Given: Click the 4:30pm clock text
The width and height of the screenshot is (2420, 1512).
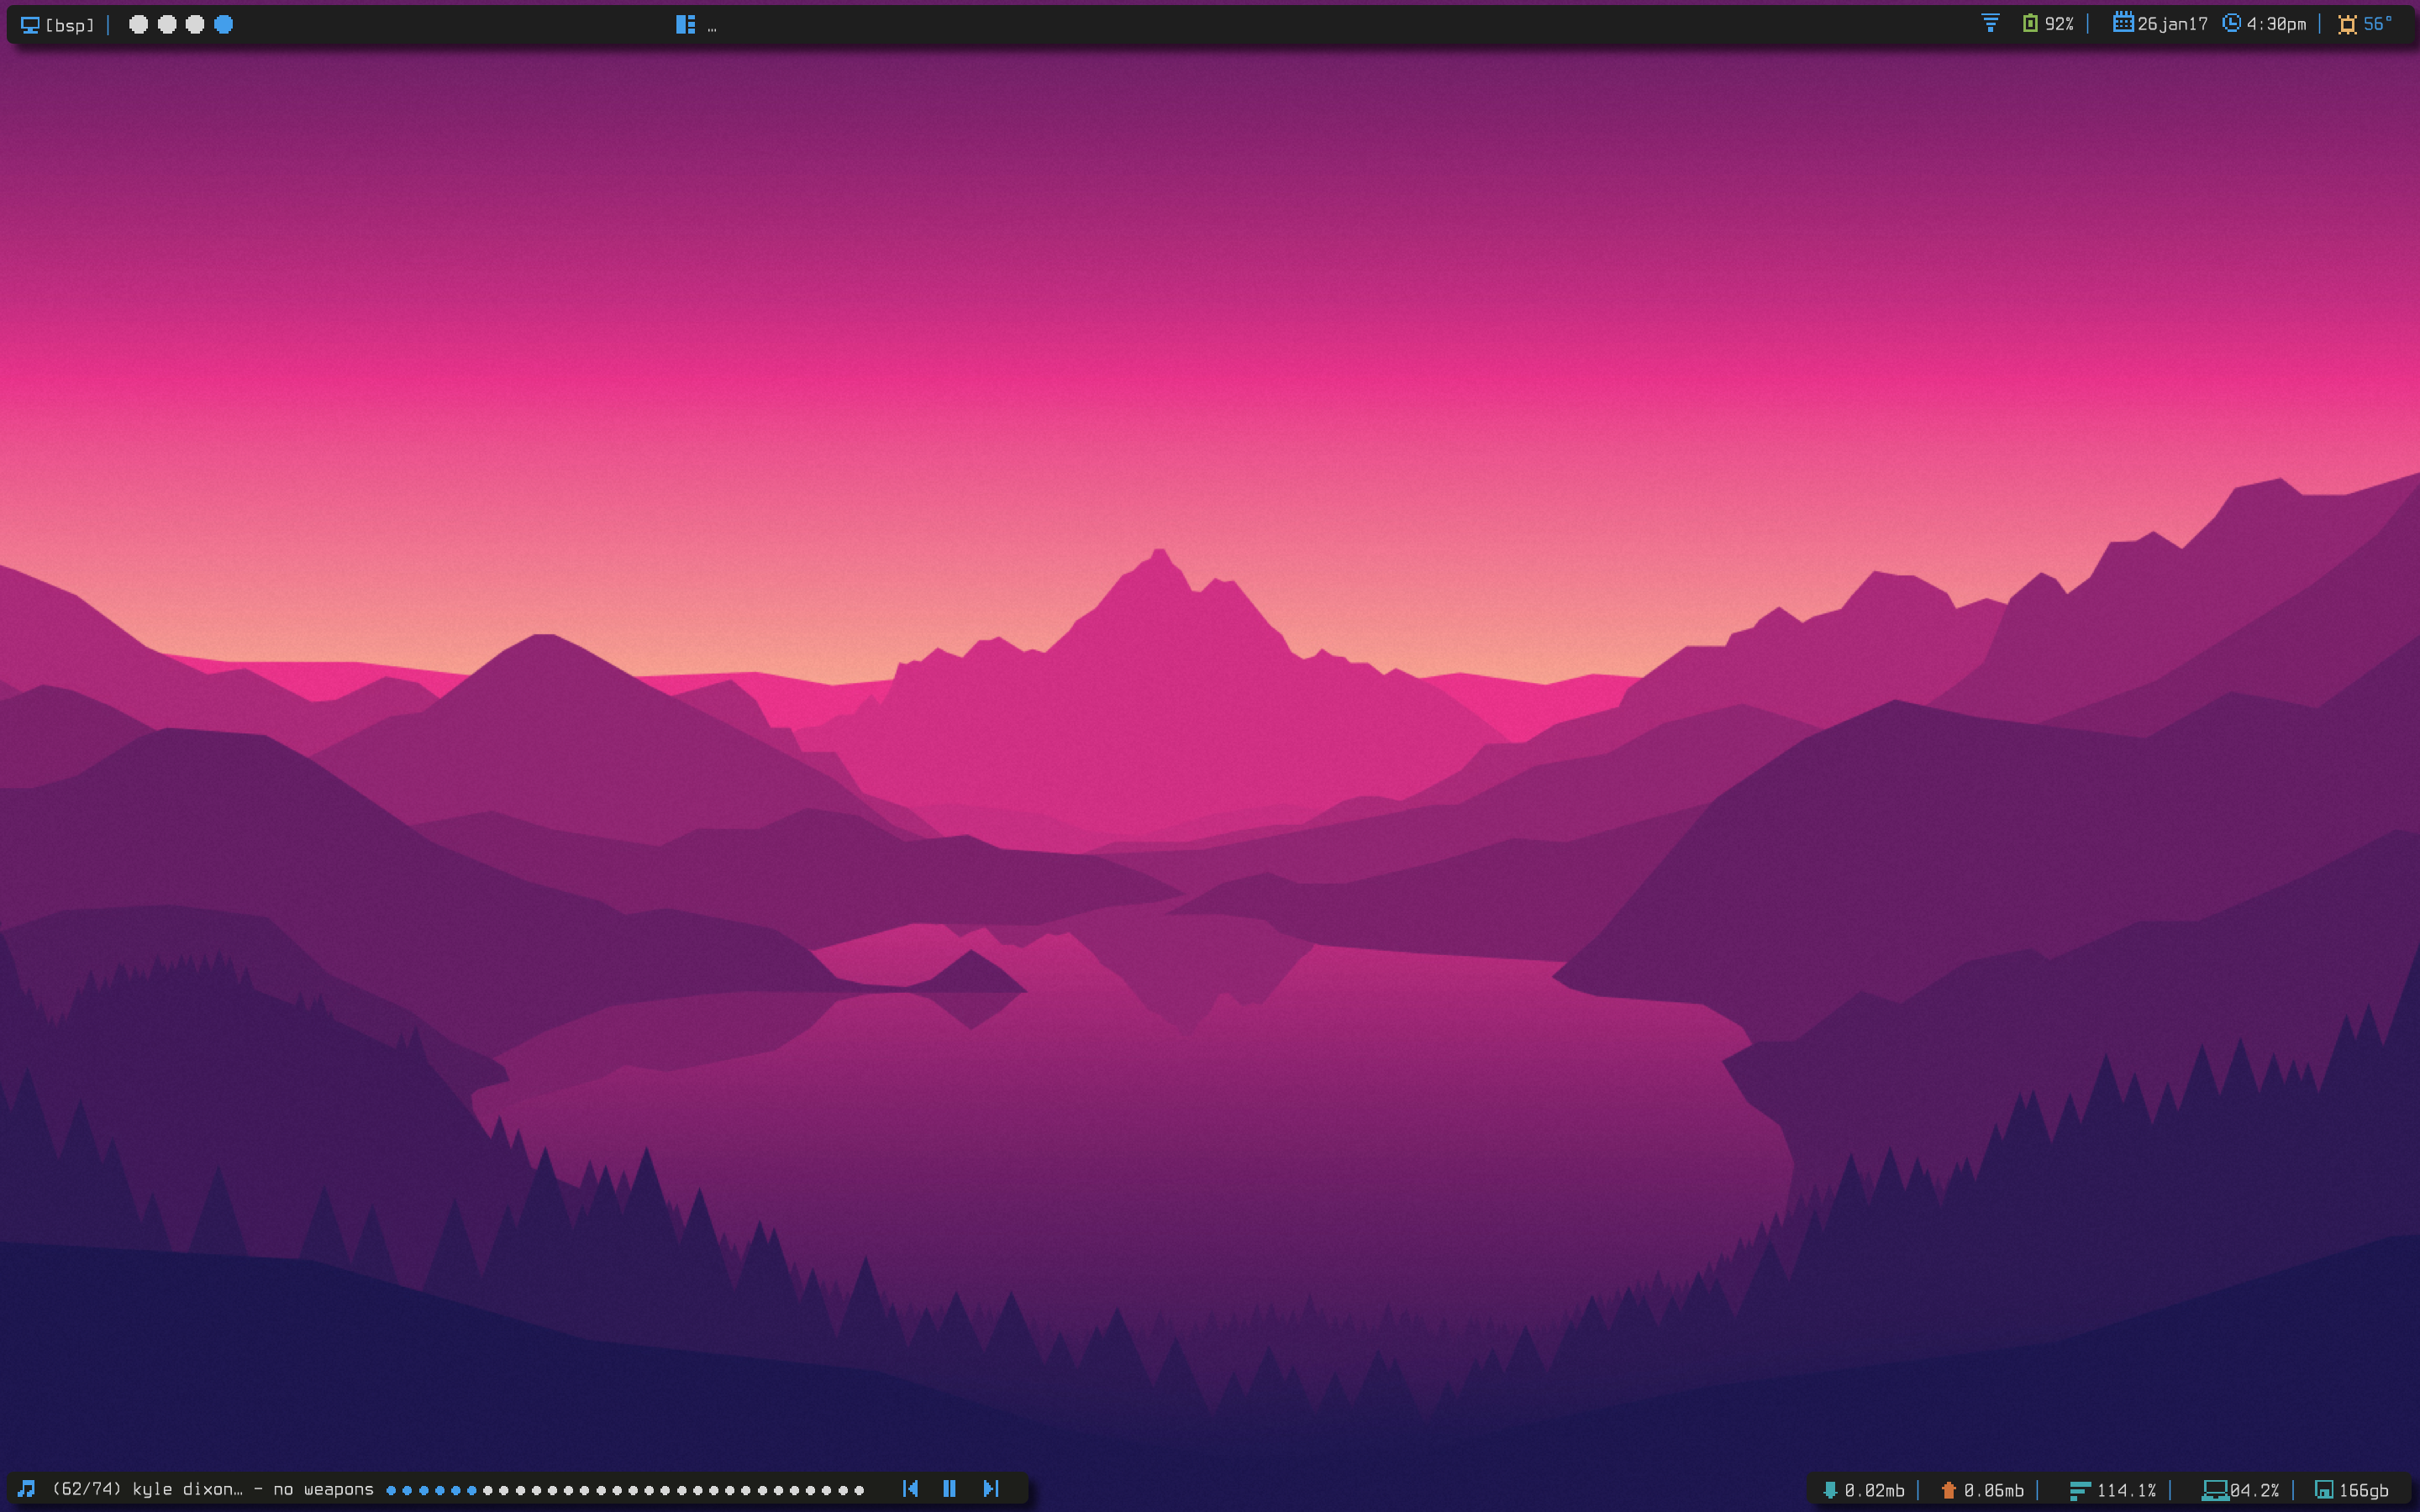Looking at the screenshot, I should tap(2276, 24).
